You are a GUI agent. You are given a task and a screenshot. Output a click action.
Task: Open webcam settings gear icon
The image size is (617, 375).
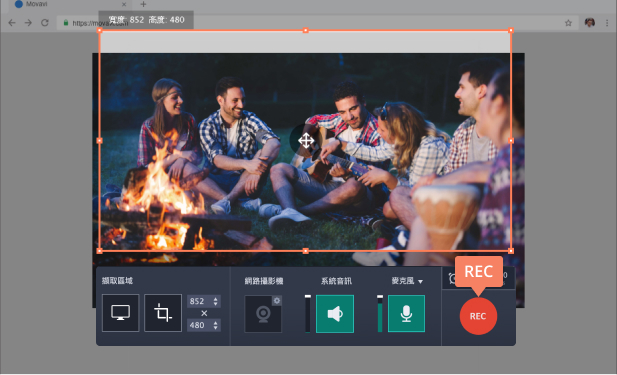click(277, 301)
